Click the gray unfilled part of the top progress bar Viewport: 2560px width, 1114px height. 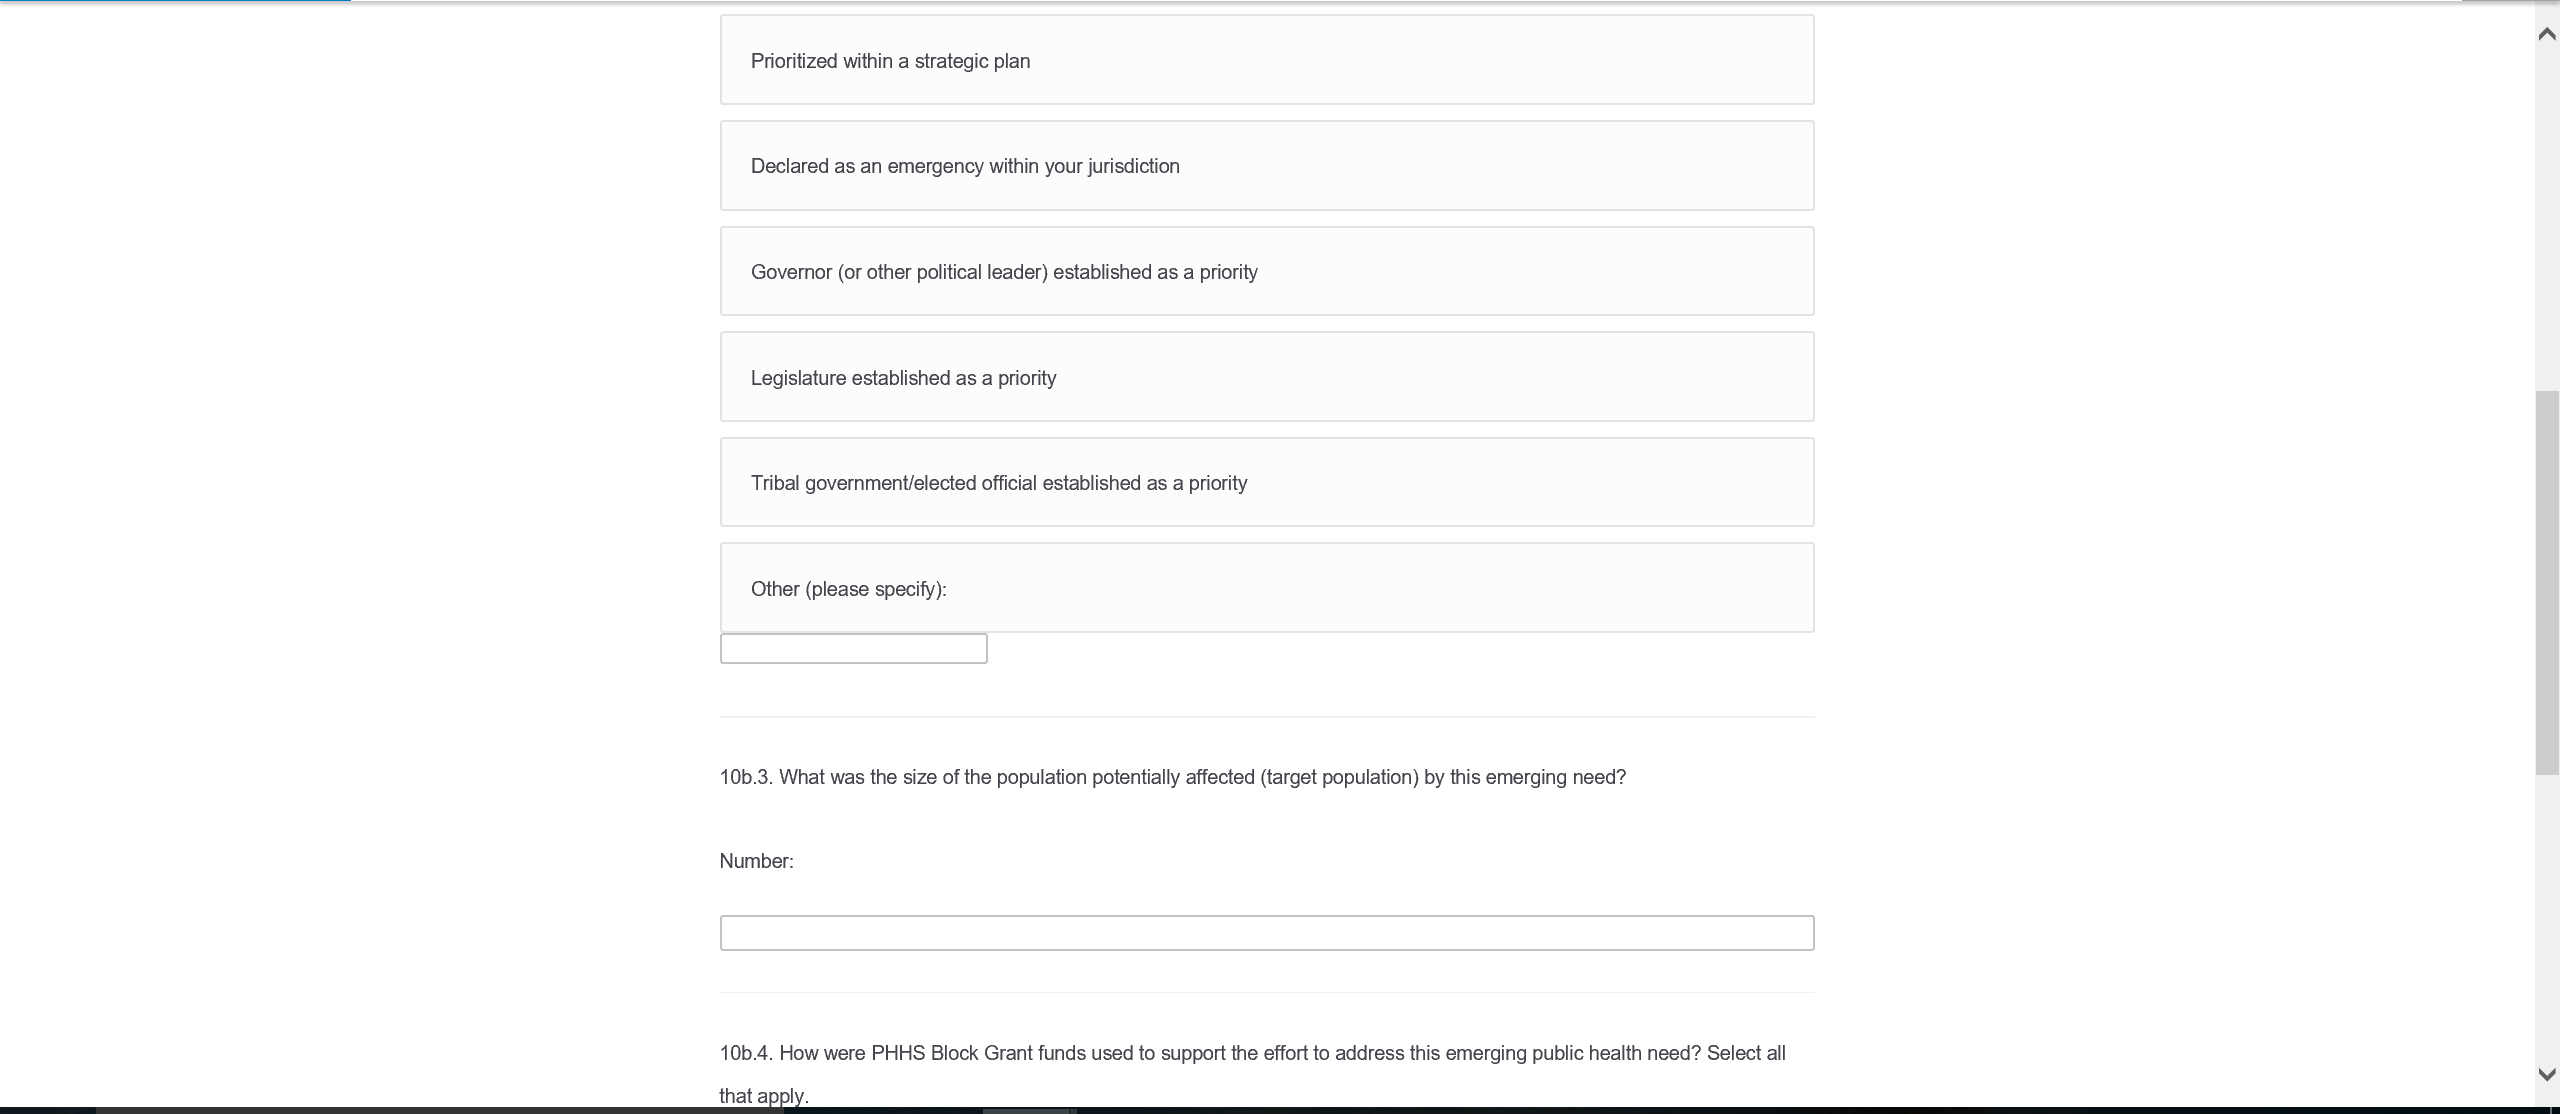pyautogui.click(x=1400, y=1)
